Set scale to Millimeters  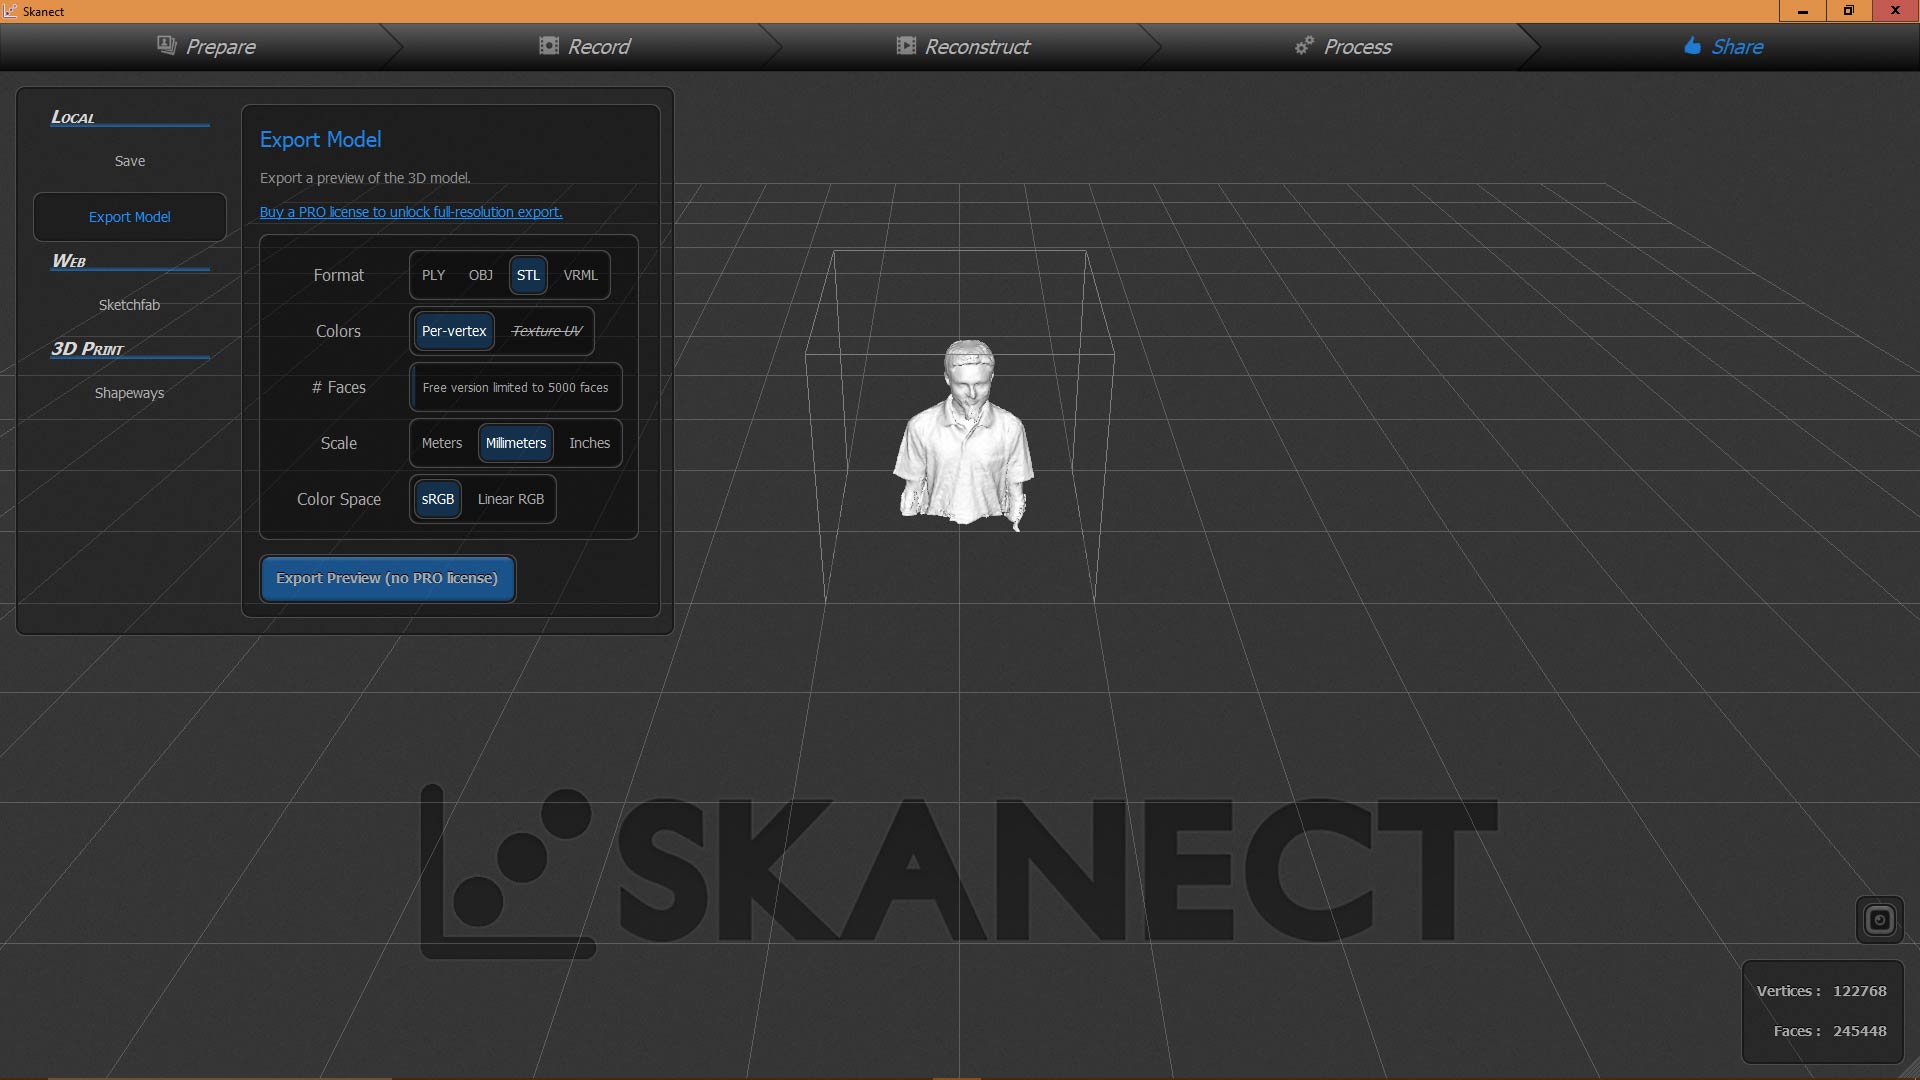(516, 443)
